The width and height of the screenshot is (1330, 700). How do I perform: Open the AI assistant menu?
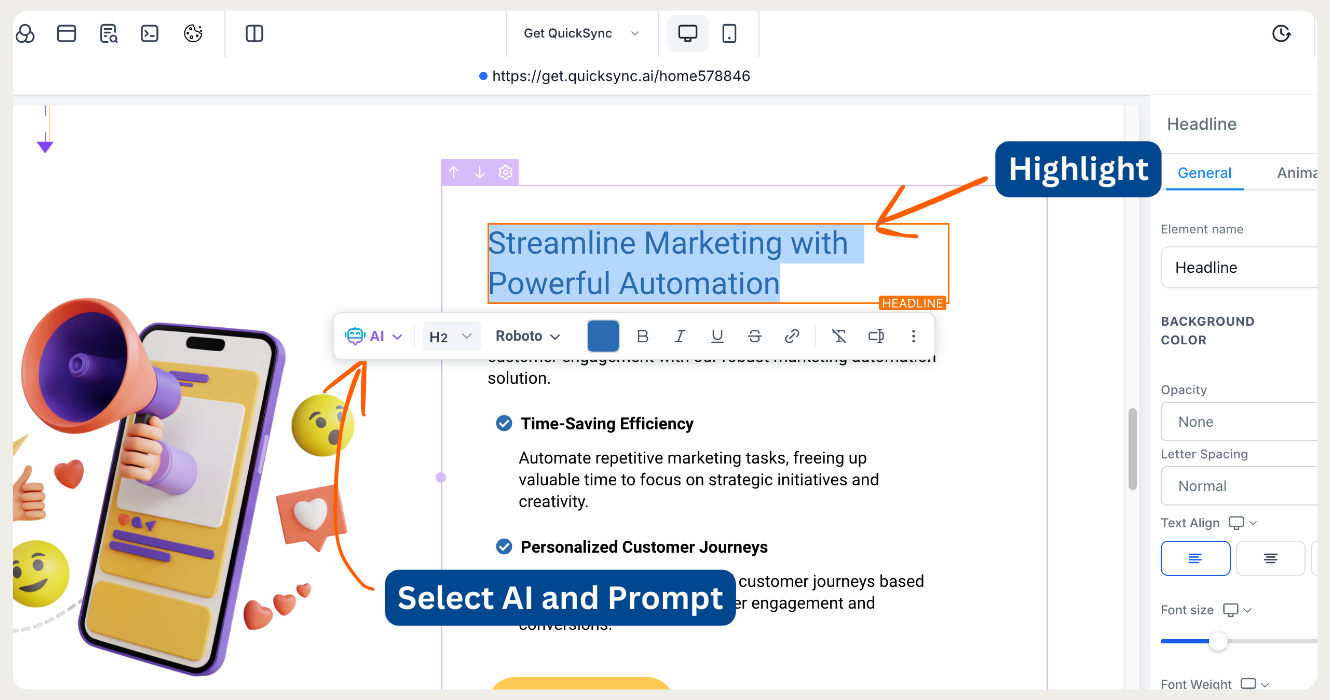[374, 336]
